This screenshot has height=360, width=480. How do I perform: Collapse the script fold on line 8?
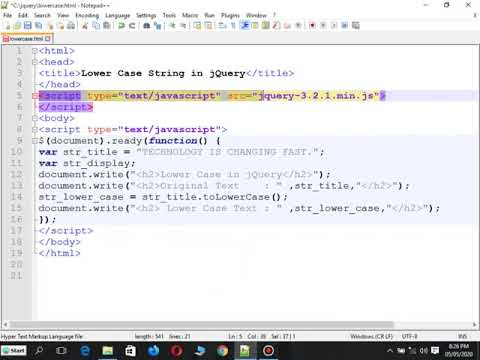pos(34,130)
